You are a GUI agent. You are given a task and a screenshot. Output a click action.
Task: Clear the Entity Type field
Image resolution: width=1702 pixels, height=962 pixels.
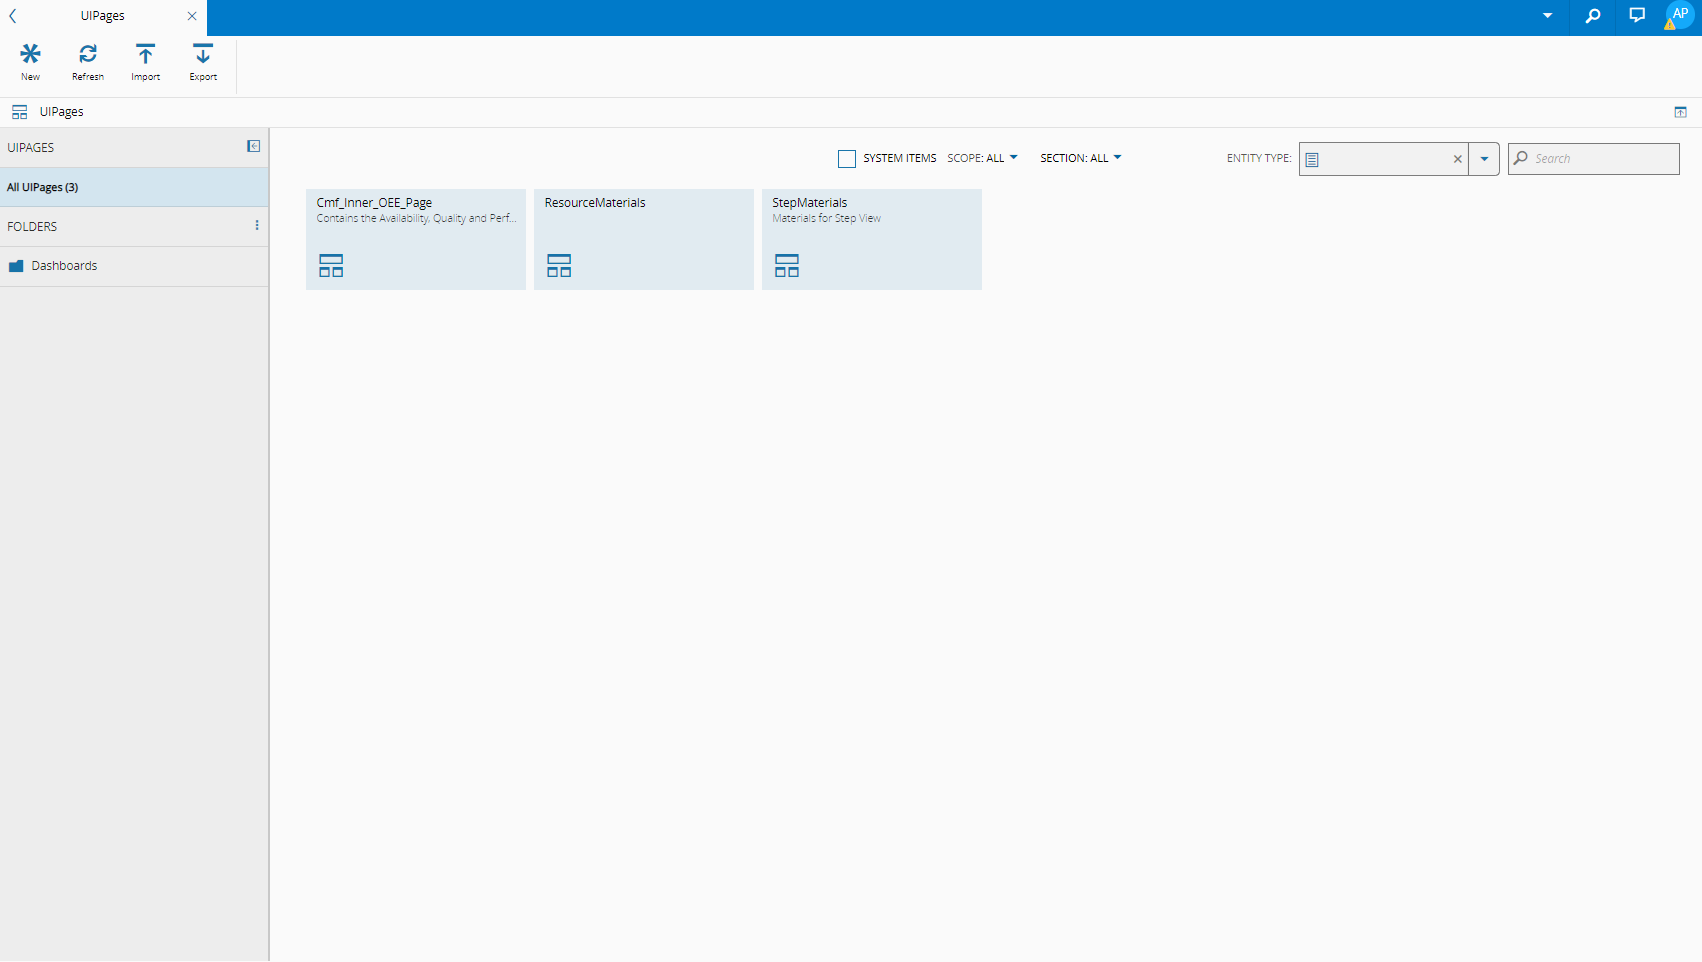click(x=1458, y=159)
